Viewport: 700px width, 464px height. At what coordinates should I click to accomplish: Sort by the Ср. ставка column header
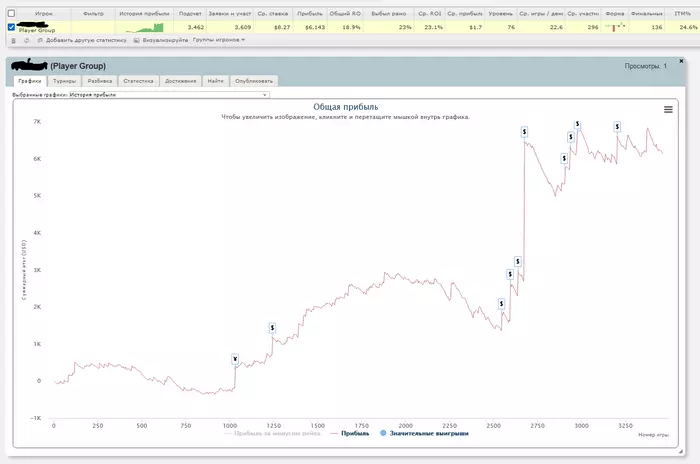click(273, 14)
